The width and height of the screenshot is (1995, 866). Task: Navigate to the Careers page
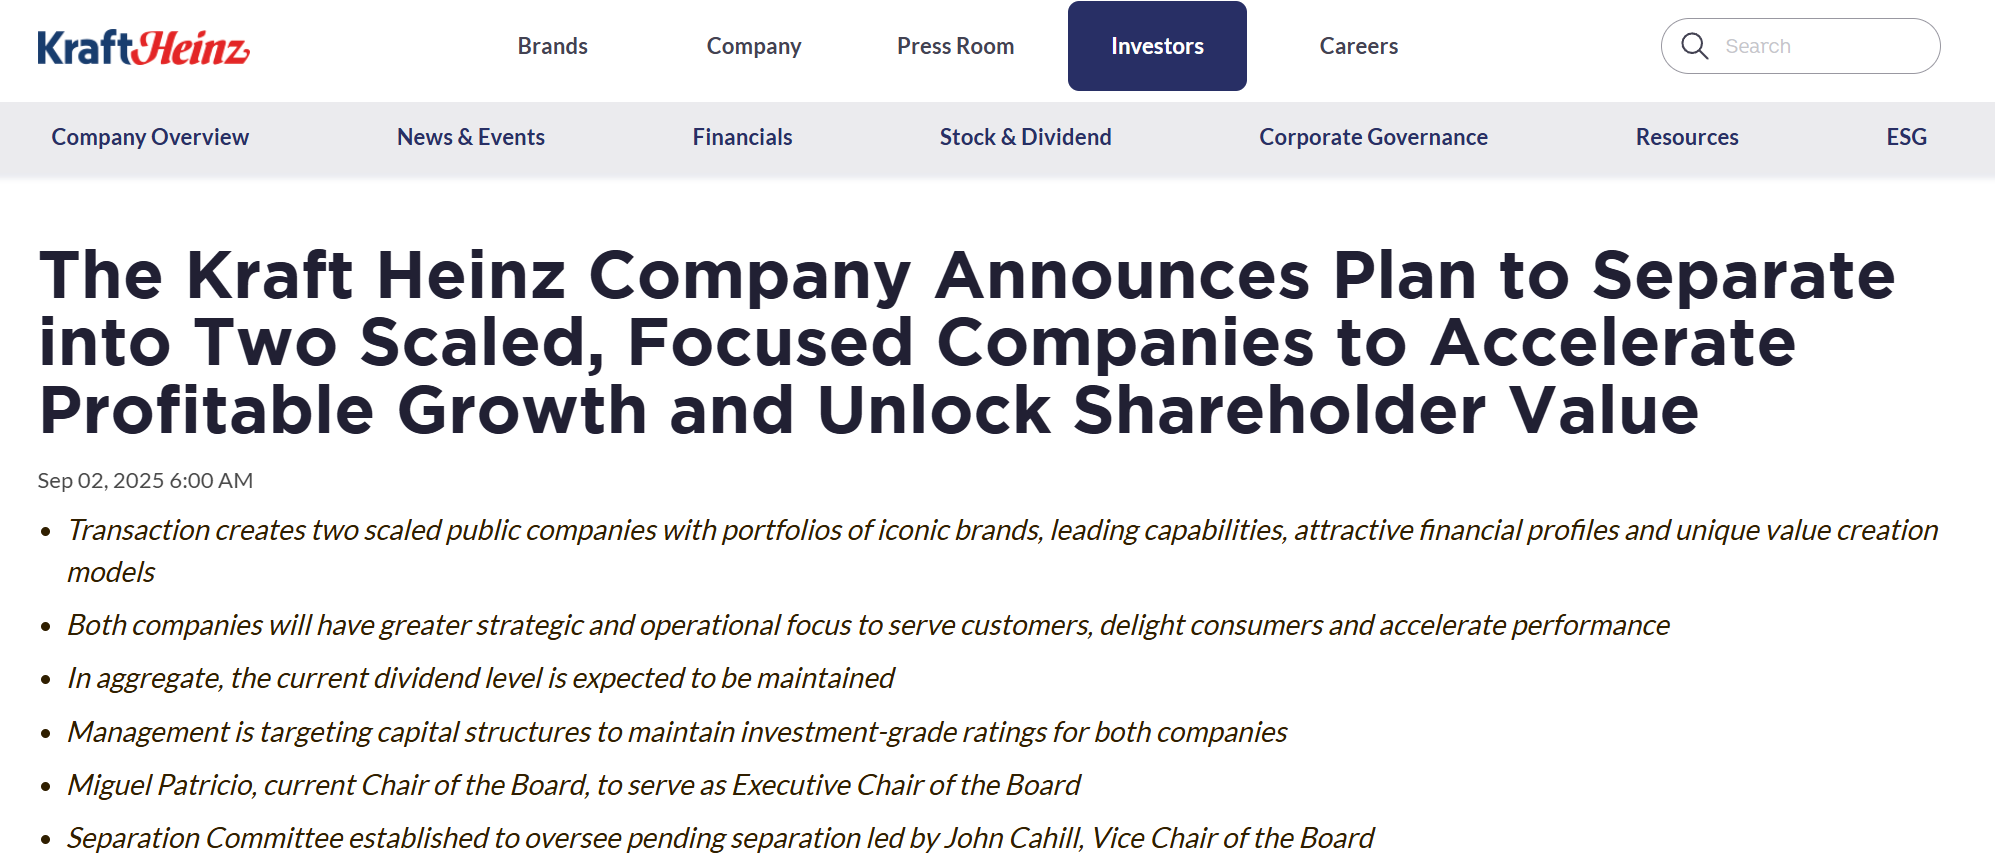(1358, 46)
